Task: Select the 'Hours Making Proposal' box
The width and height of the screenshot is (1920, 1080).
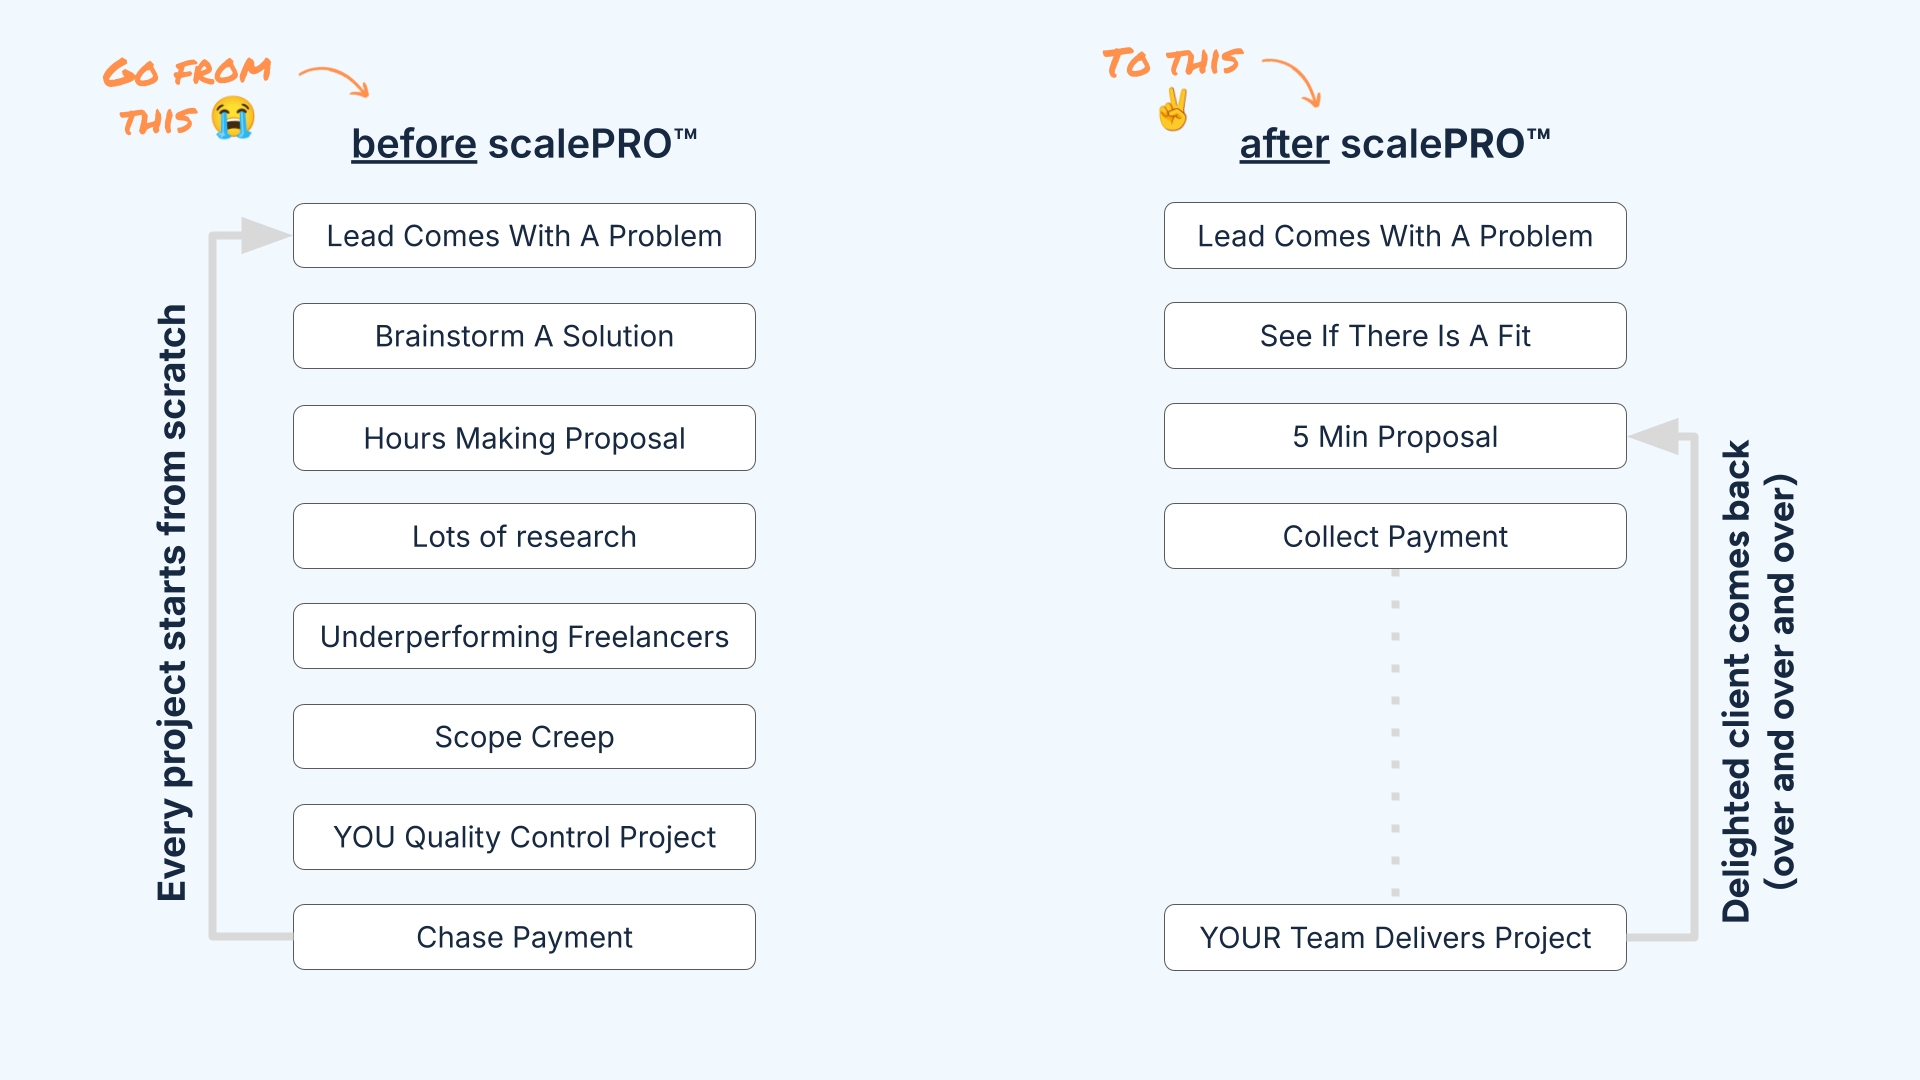Action: (524, 438)
